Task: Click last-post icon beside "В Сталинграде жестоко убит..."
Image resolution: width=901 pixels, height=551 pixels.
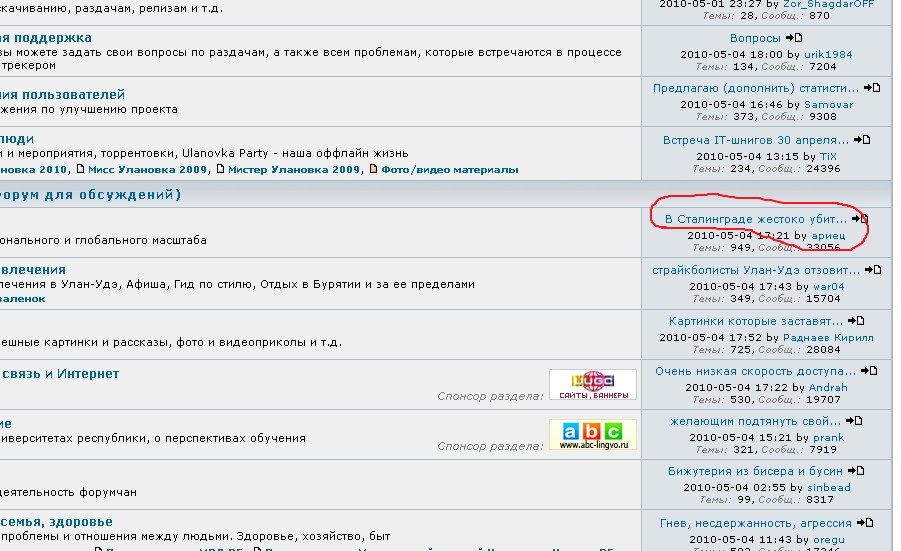Action: [x=860, y=219]
